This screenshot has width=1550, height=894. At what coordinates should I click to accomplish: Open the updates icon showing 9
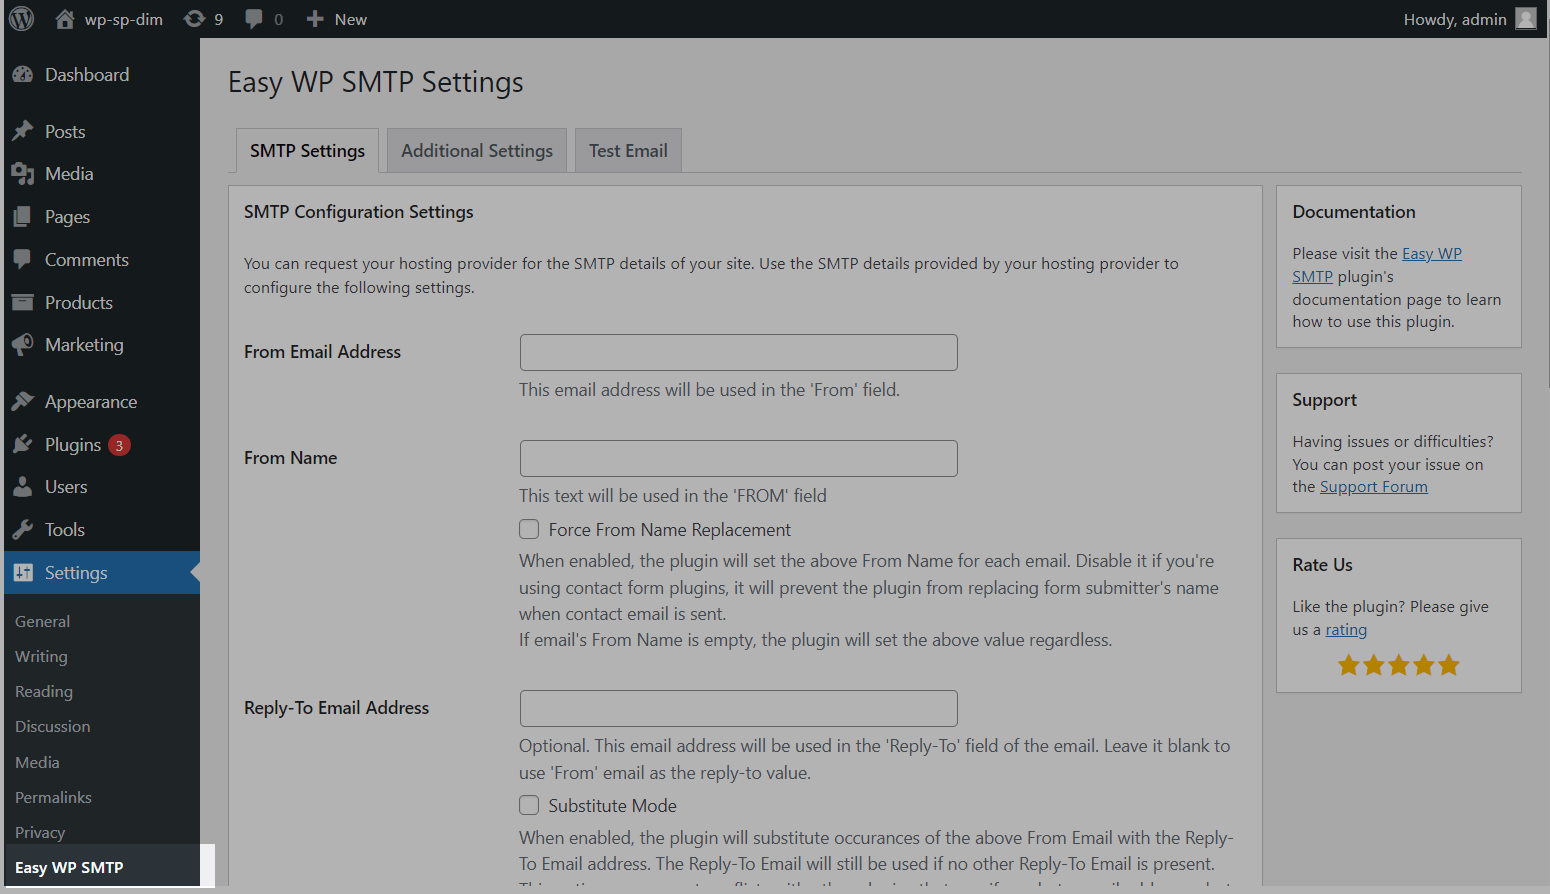coord(194,19)
